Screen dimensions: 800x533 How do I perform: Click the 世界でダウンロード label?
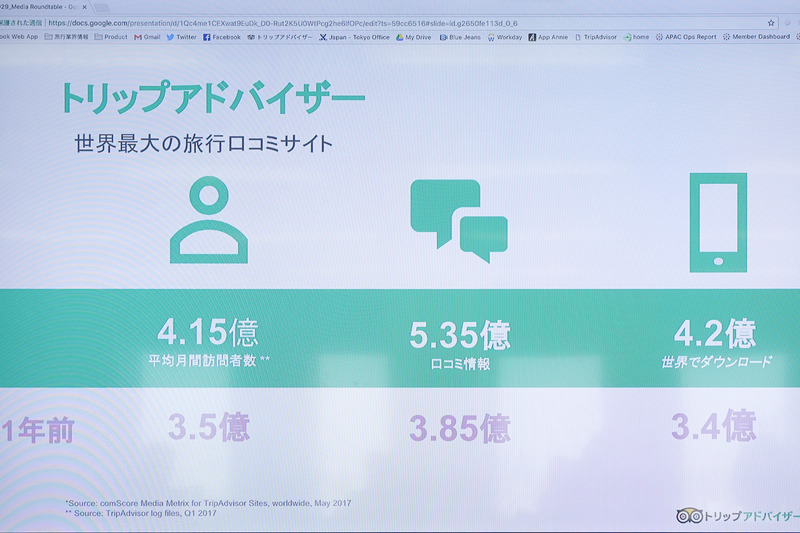point(716,362)
